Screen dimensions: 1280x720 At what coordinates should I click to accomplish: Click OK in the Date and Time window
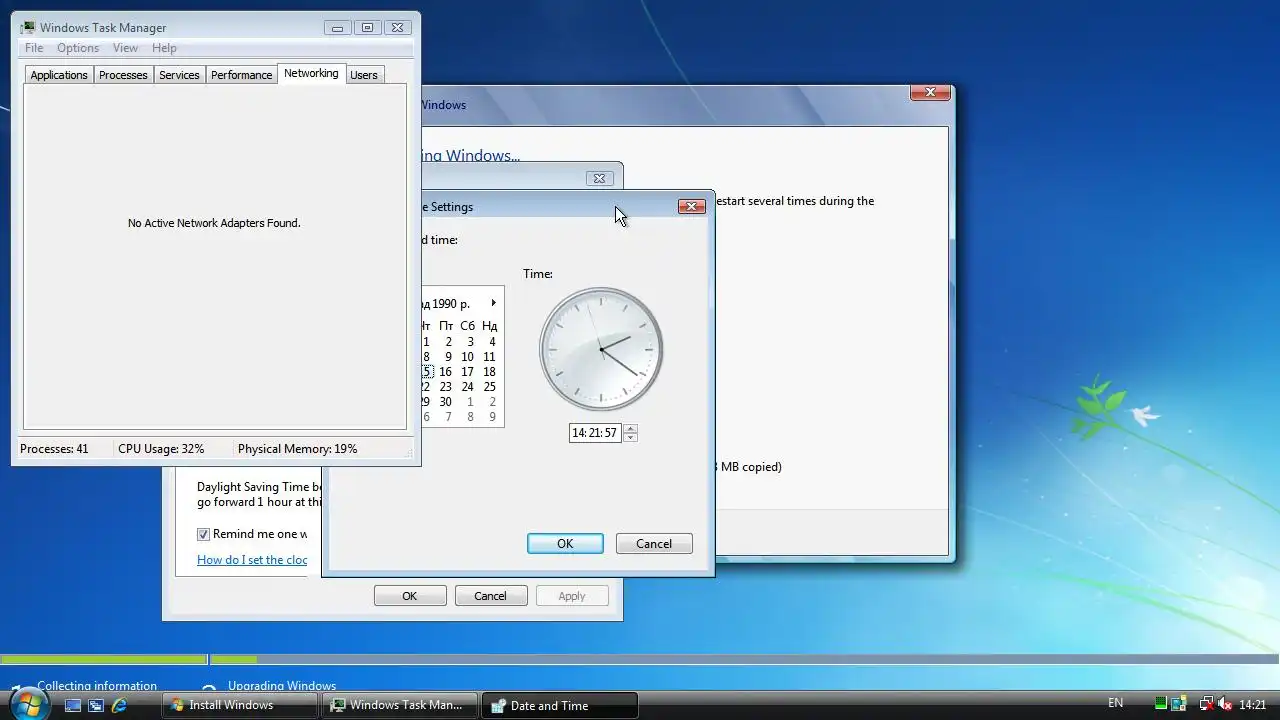coord(410,596)
